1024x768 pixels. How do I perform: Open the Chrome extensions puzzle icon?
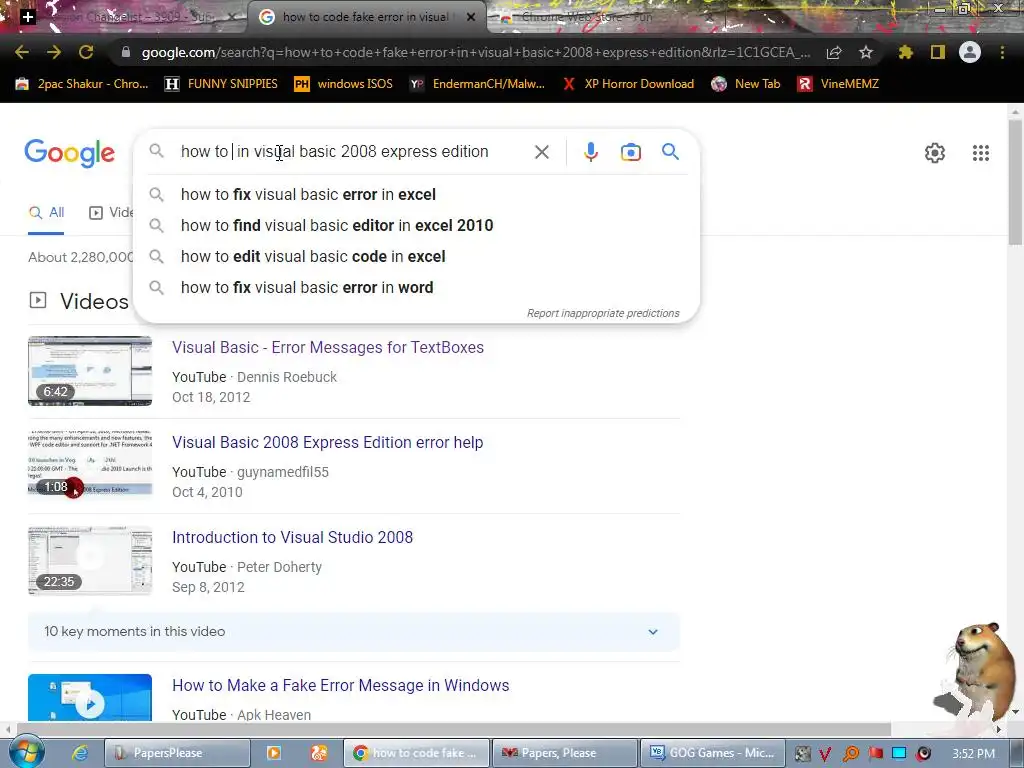pyautogui.click(x=905, y=52)
